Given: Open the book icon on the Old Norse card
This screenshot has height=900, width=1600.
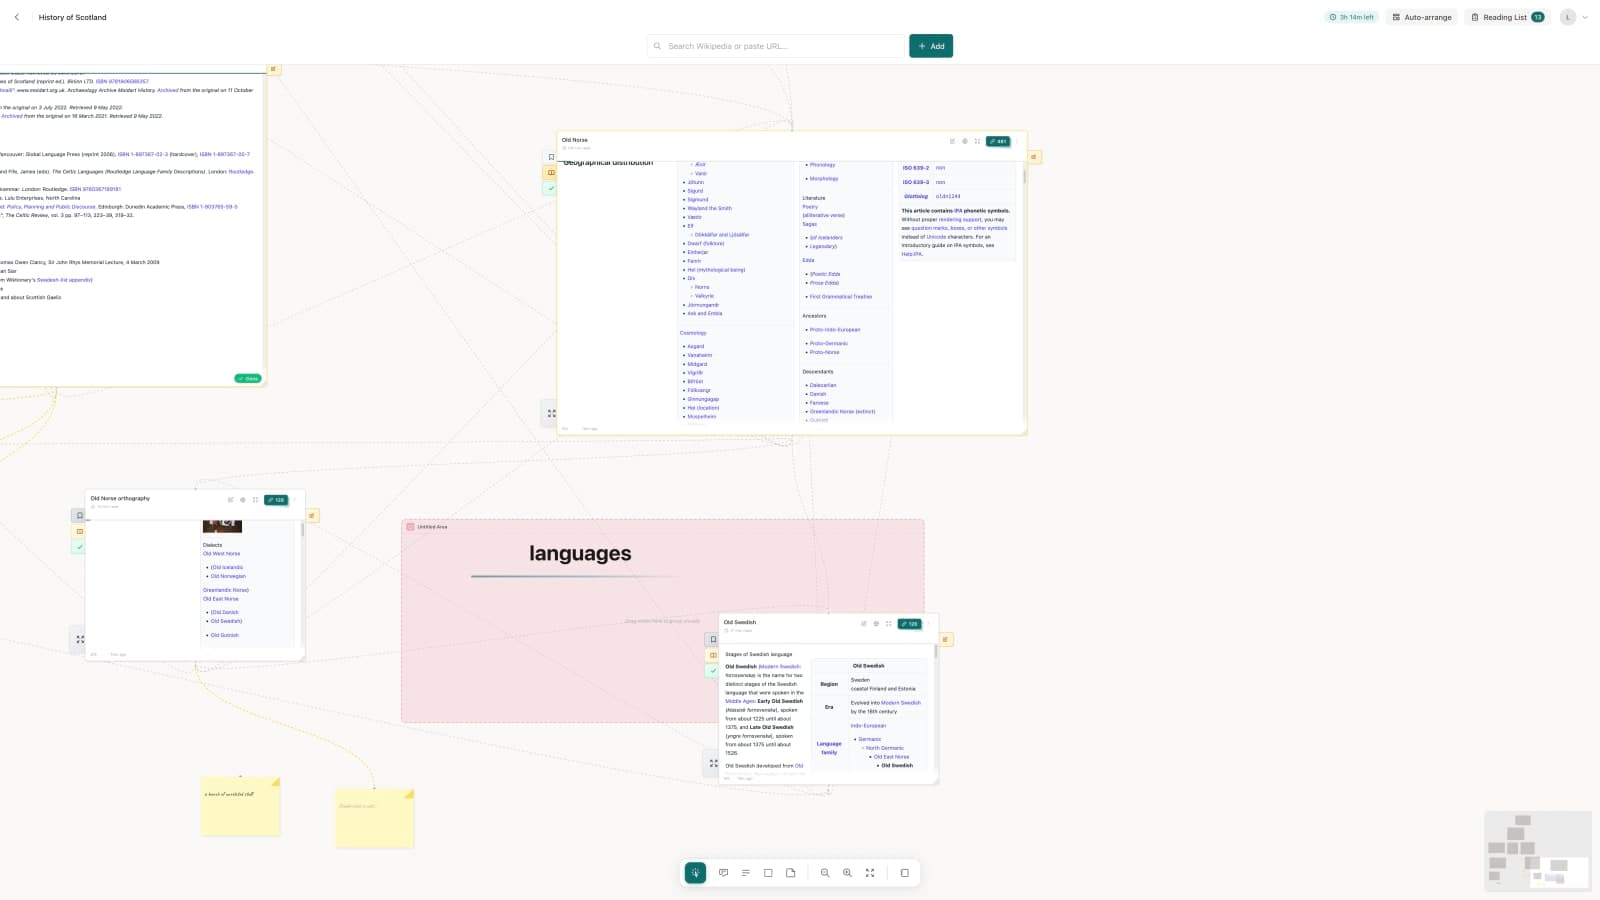Looking at the screenshot, I should point(551,173).
